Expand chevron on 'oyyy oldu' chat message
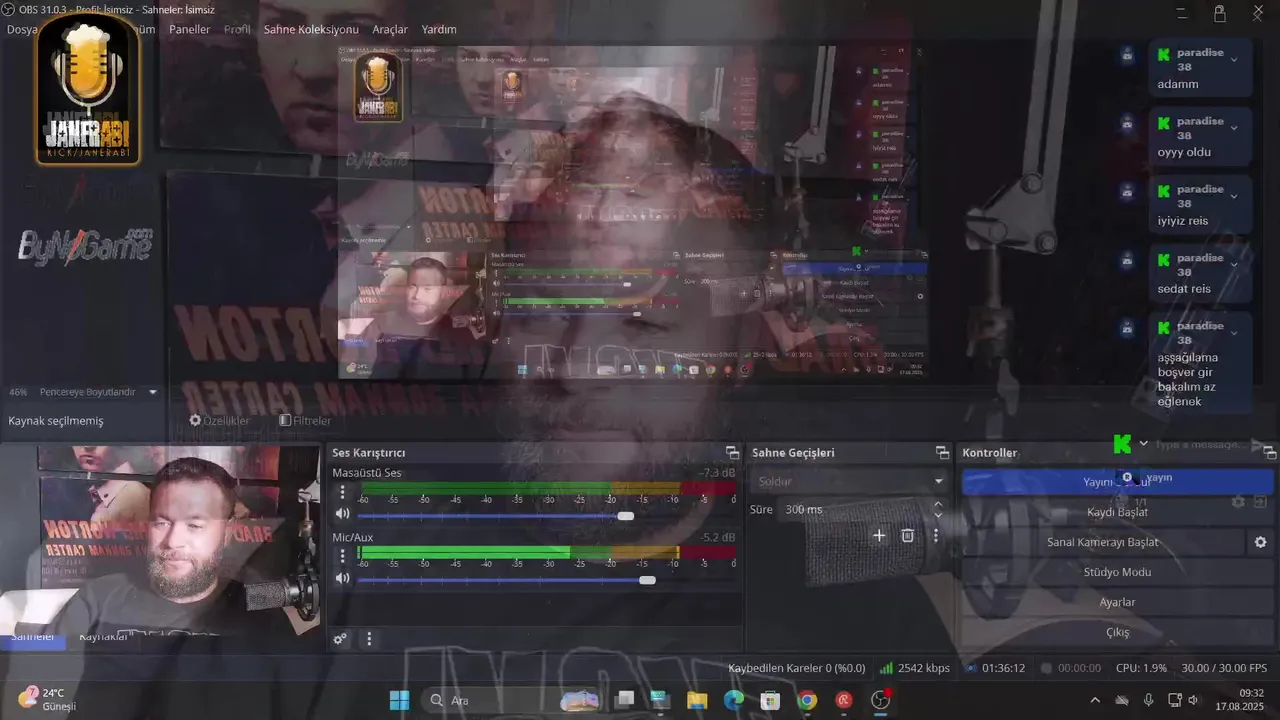 (x=1233, y=128)
